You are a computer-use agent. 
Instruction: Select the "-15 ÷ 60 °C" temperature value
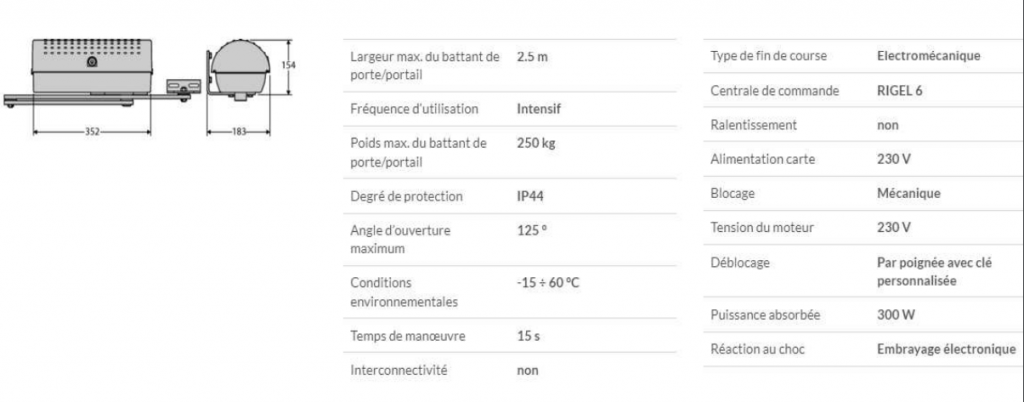click(x=549, y=283)
